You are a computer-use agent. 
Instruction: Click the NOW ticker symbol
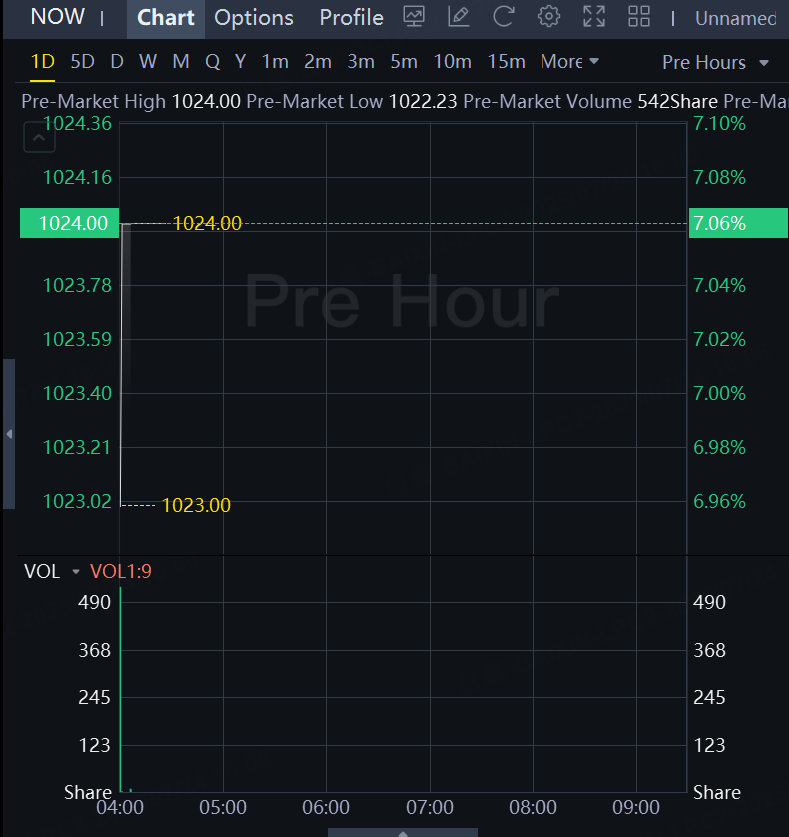coord(57,17)
